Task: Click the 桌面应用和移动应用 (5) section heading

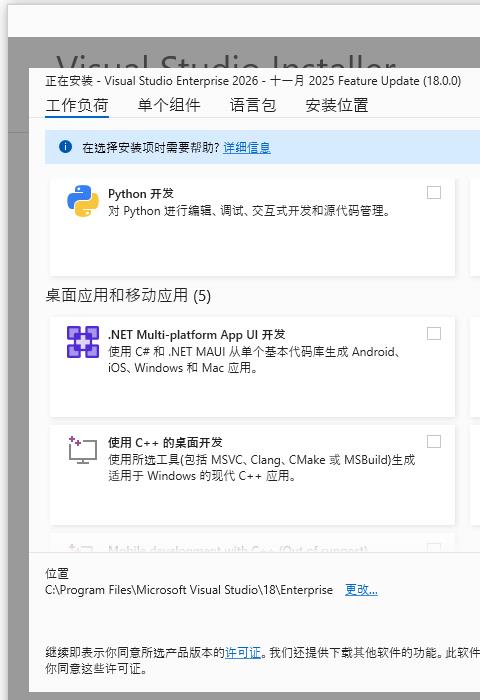Action: tap(128, 295)
